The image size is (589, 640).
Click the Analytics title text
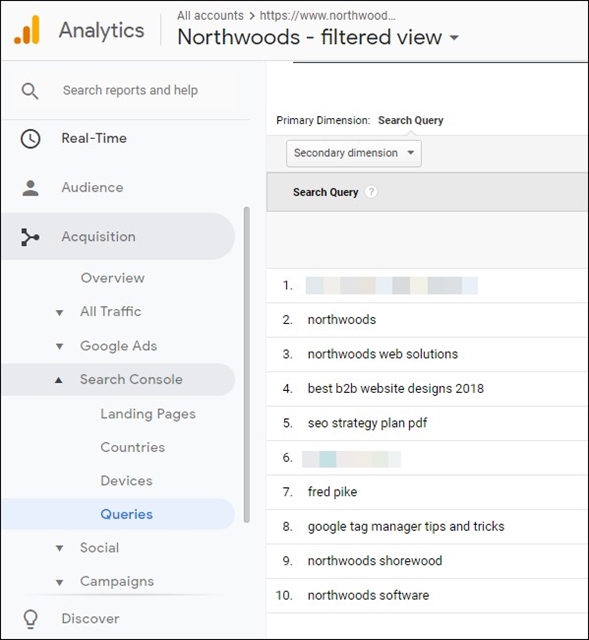coord(101,31)
